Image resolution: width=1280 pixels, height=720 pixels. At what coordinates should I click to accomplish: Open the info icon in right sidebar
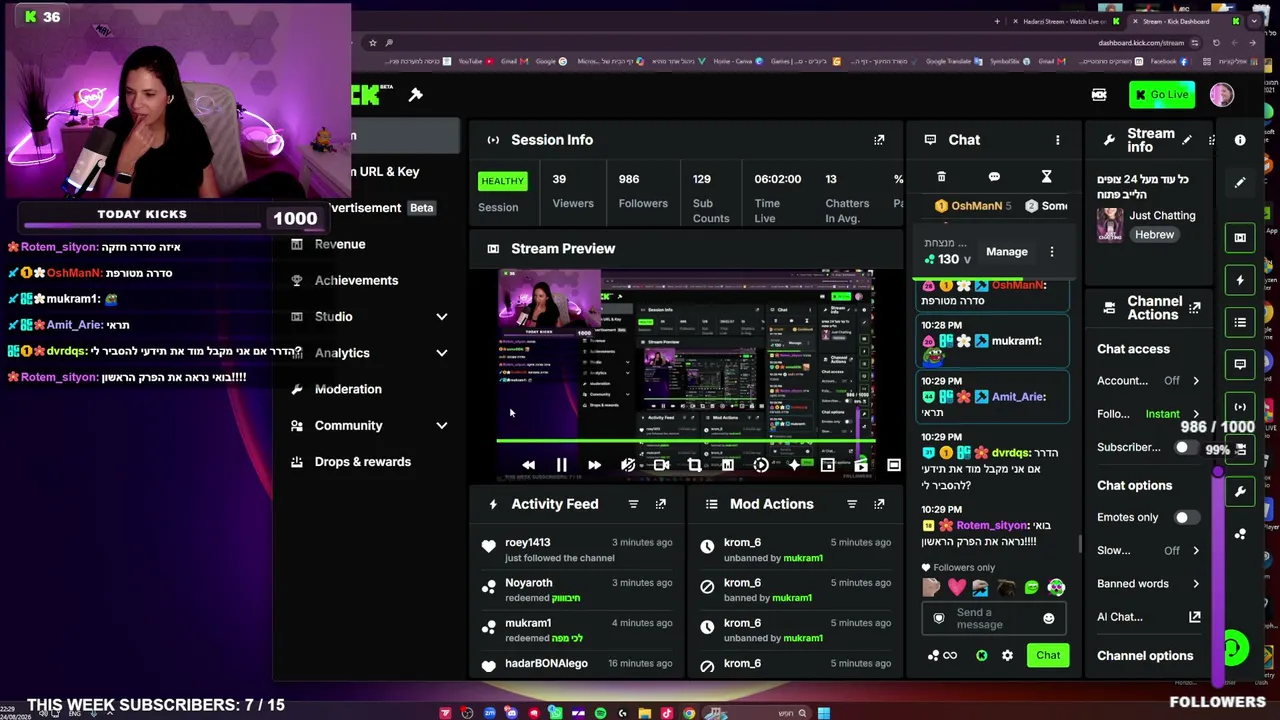(1240, 140)
